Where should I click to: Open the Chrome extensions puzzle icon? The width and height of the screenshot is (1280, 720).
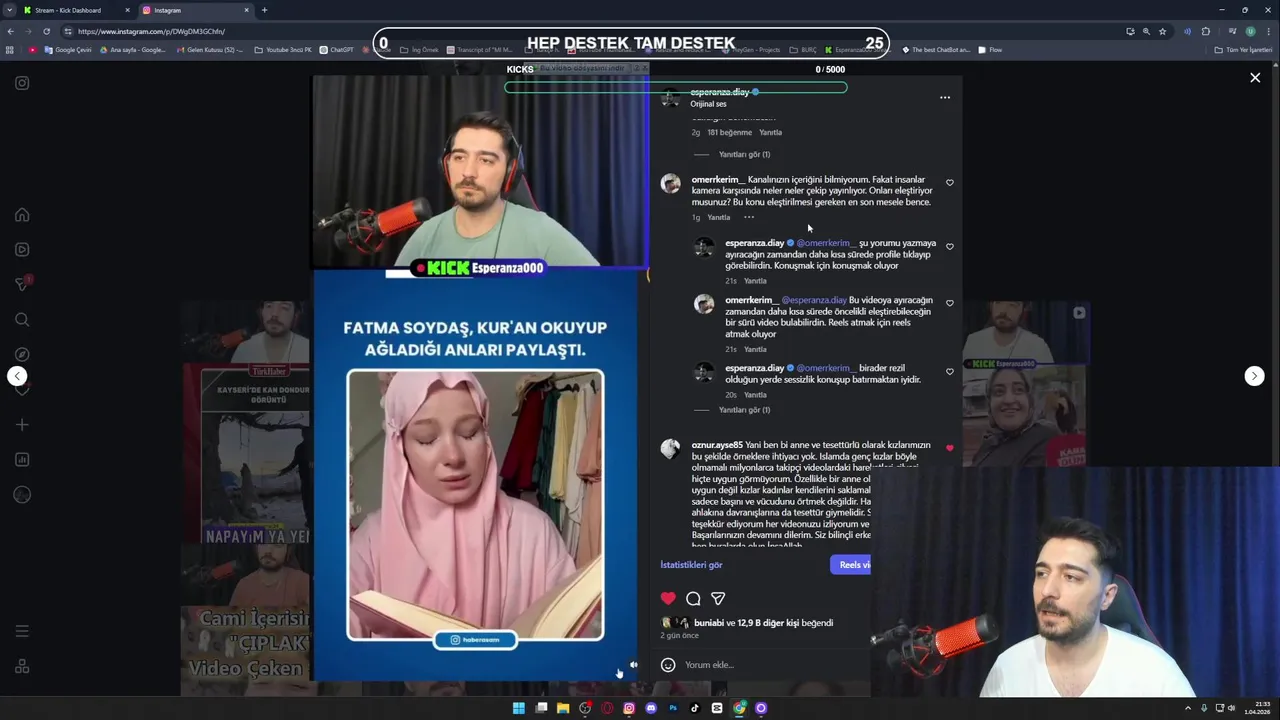pos(1206,31)
